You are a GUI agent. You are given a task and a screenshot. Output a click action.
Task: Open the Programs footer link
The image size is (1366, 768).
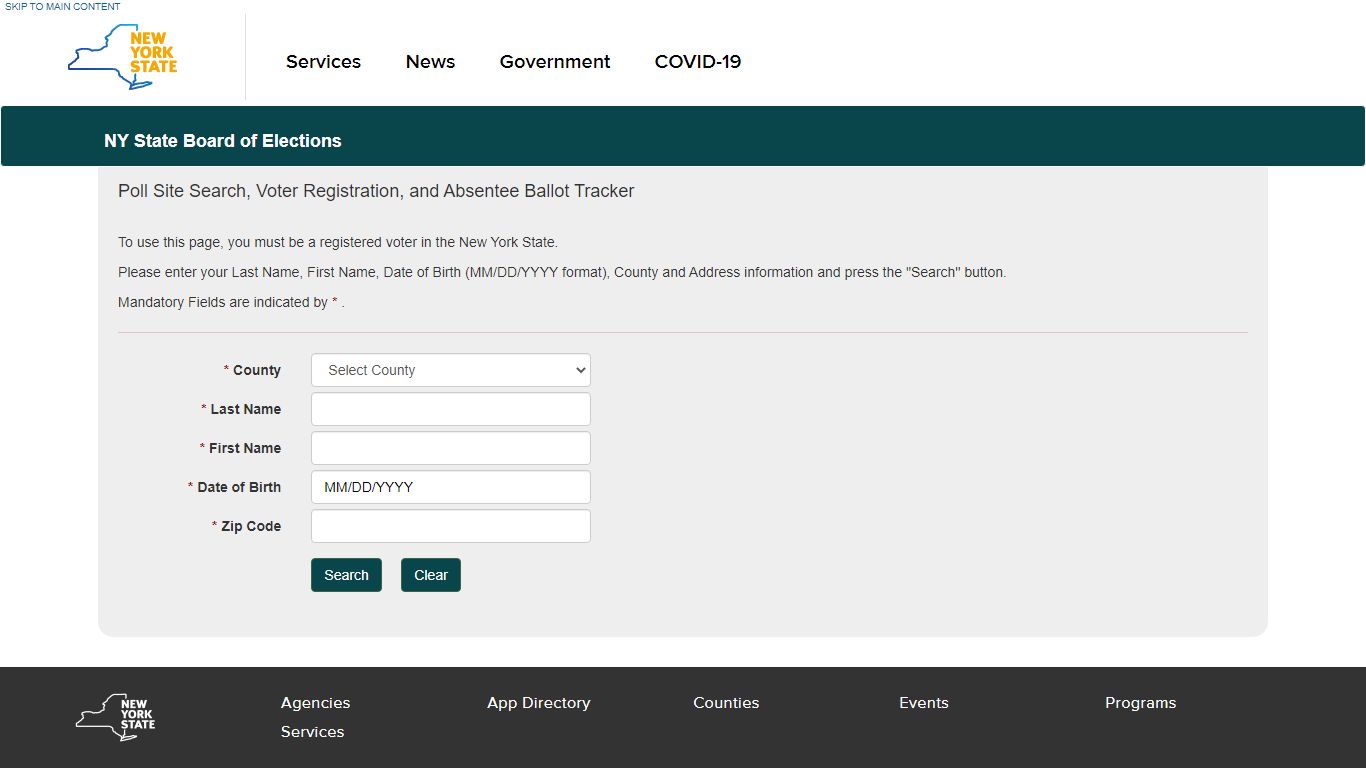1140,703
